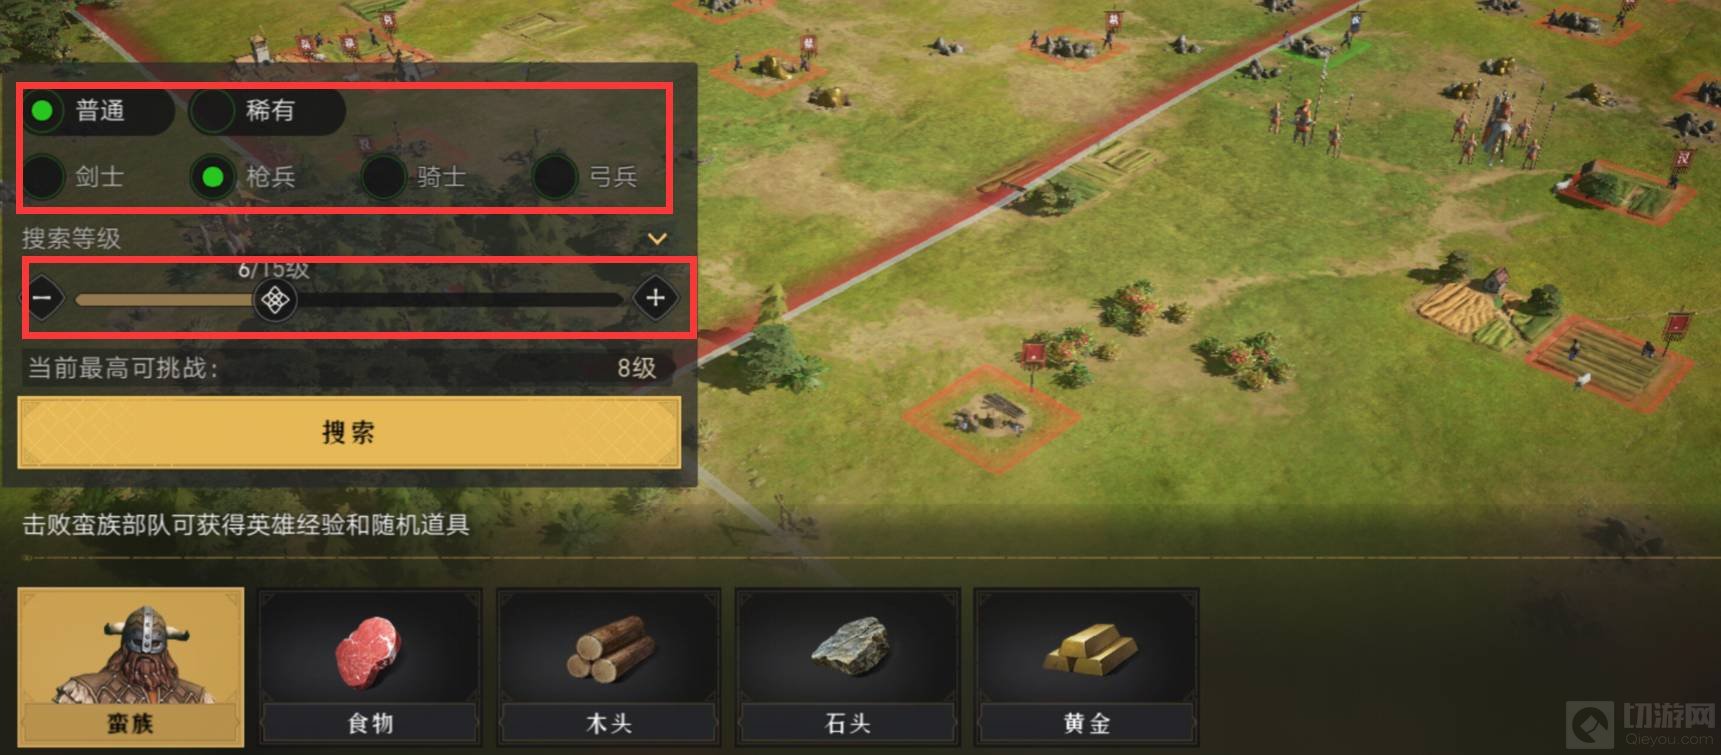Viewport: 1721px width, 755px height.
Task: Collapse the 搜索等级 chevron
Action: 657,239
